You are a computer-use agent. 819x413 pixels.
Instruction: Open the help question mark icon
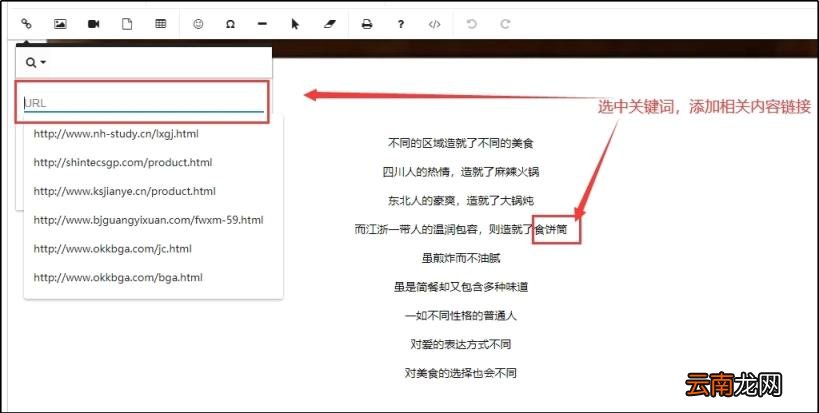(x=401, y=24)
